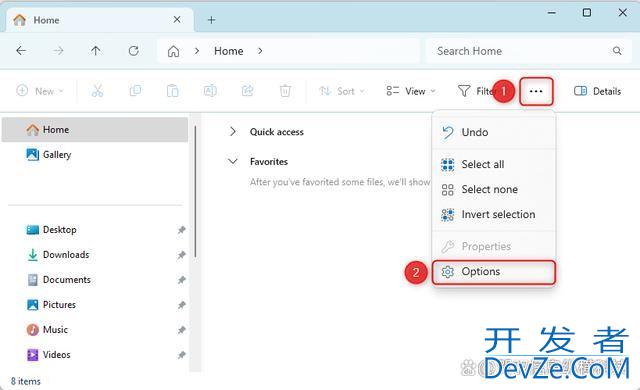Click the pin icon next to Downloads
Image resolution: width=640 pixels, height=390 pixels.
click(182, 255)
